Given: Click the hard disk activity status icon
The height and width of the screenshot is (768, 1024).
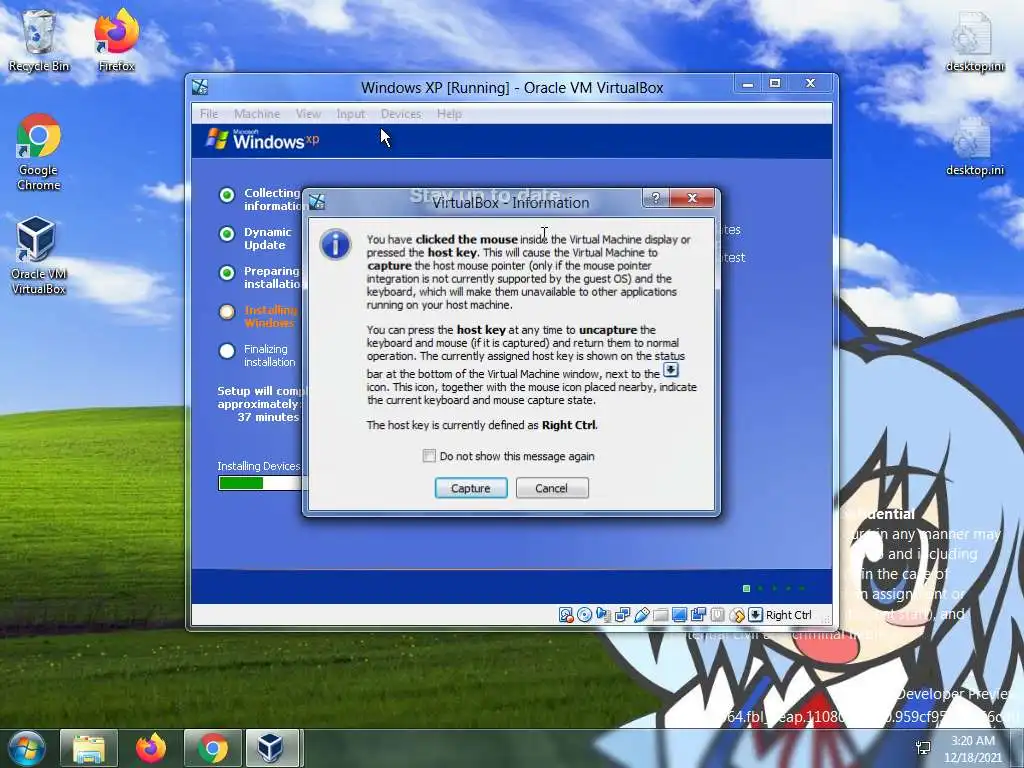Looking at the screenshot, I should (566, 615).
